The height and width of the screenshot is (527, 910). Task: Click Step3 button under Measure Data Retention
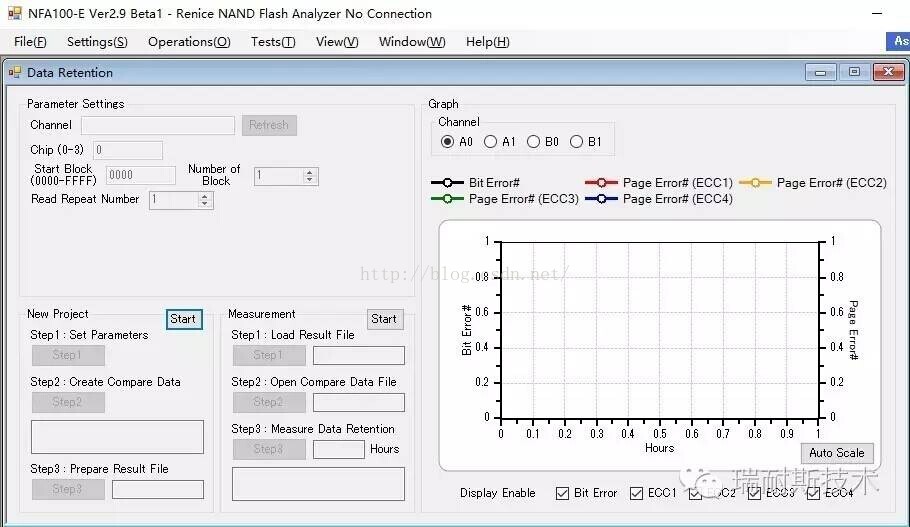pos(269,449)
